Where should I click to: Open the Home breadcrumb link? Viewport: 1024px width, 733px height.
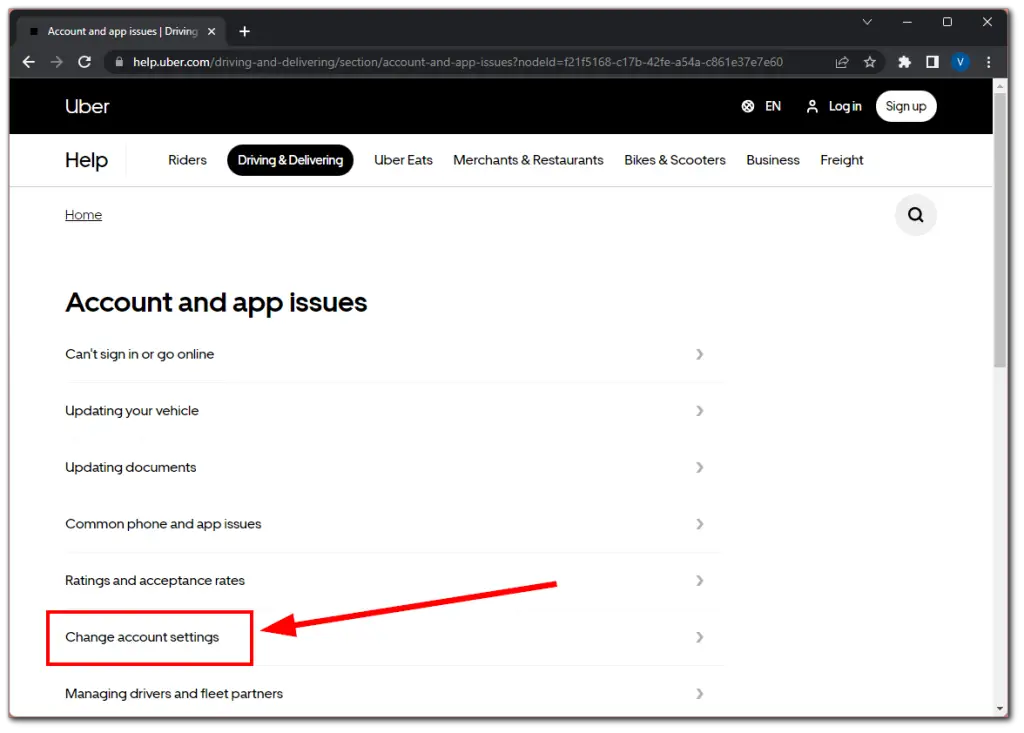point(83,214)
